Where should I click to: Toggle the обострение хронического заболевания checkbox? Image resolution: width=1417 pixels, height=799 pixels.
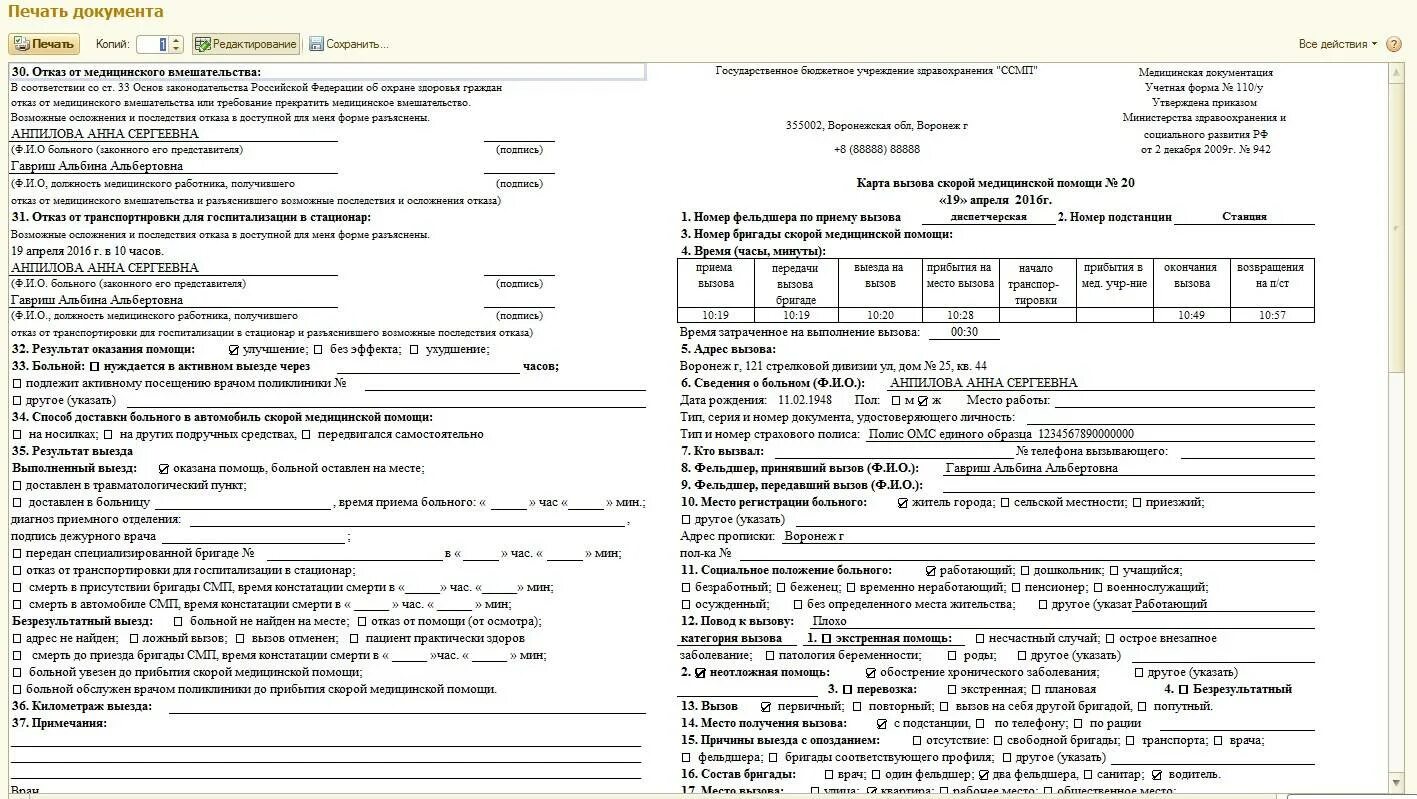(x=871, y=673)
